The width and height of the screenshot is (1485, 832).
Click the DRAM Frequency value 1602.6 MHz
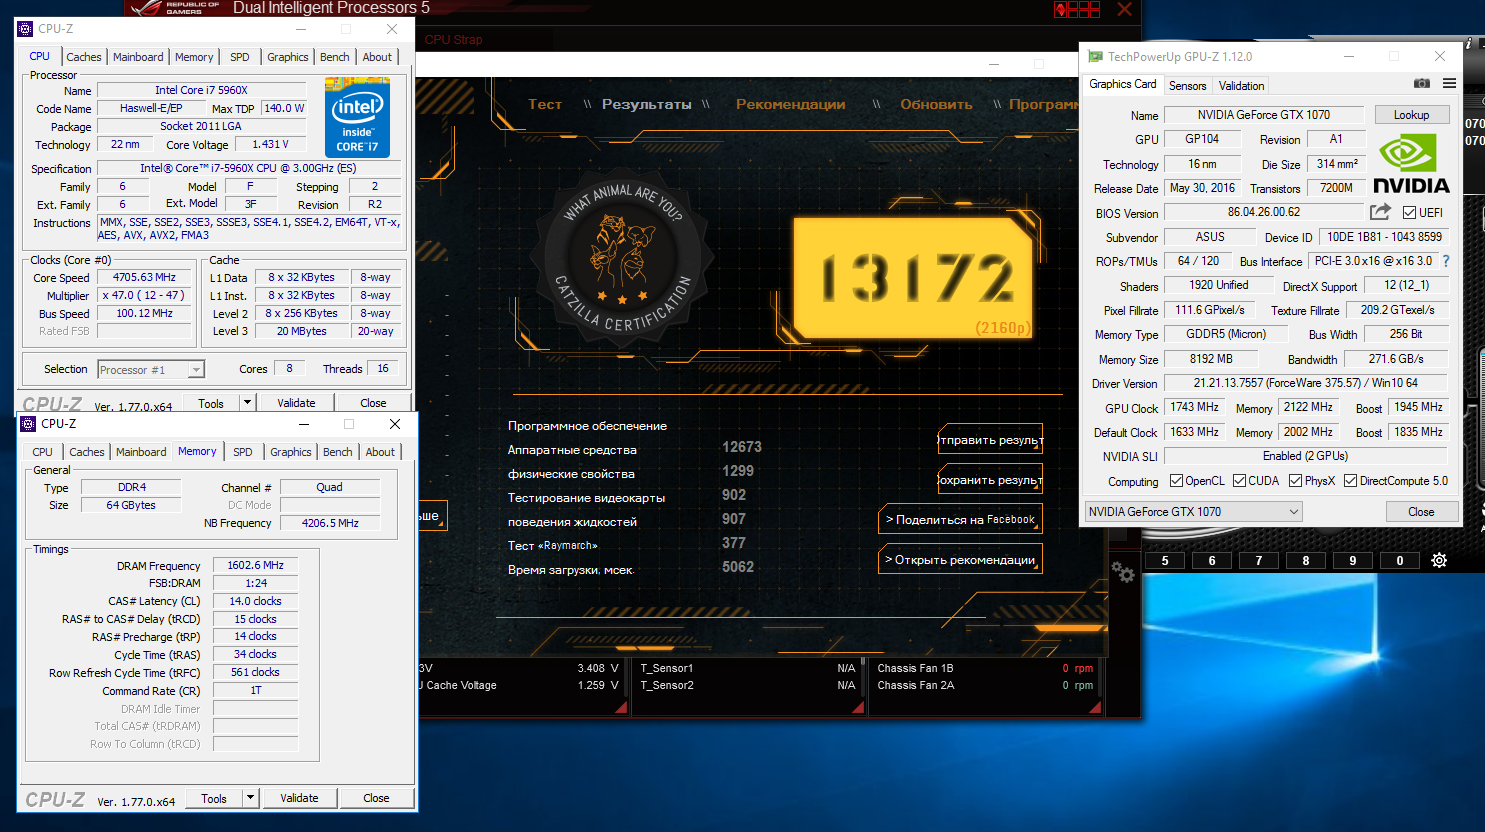click(255, 565)
